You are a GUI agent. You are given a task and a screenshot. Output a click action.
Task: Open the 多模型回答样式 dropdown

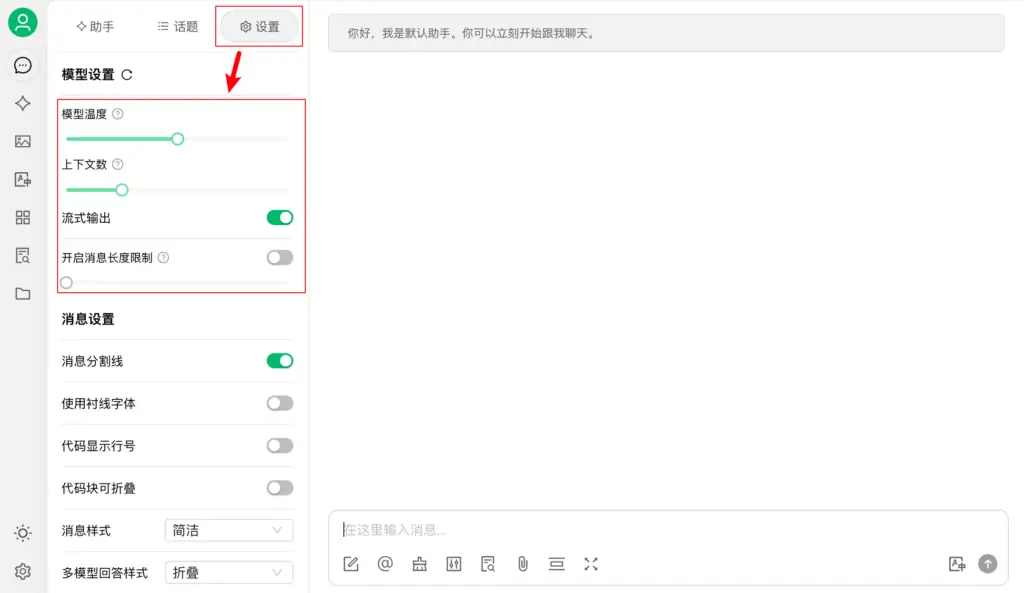229,572
